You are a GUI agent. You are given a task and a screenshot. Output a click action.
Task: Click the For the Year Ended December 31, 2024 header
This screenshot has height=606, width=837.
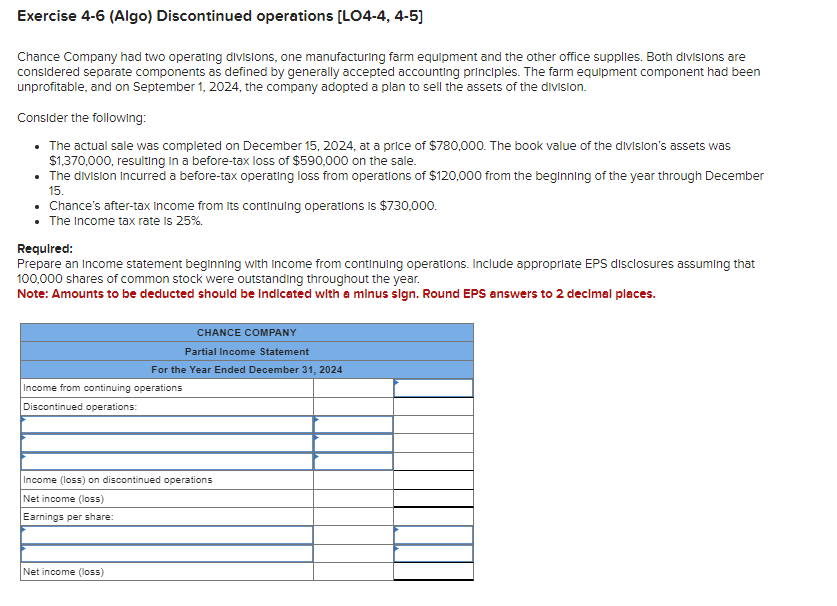[x=247, y=369]
